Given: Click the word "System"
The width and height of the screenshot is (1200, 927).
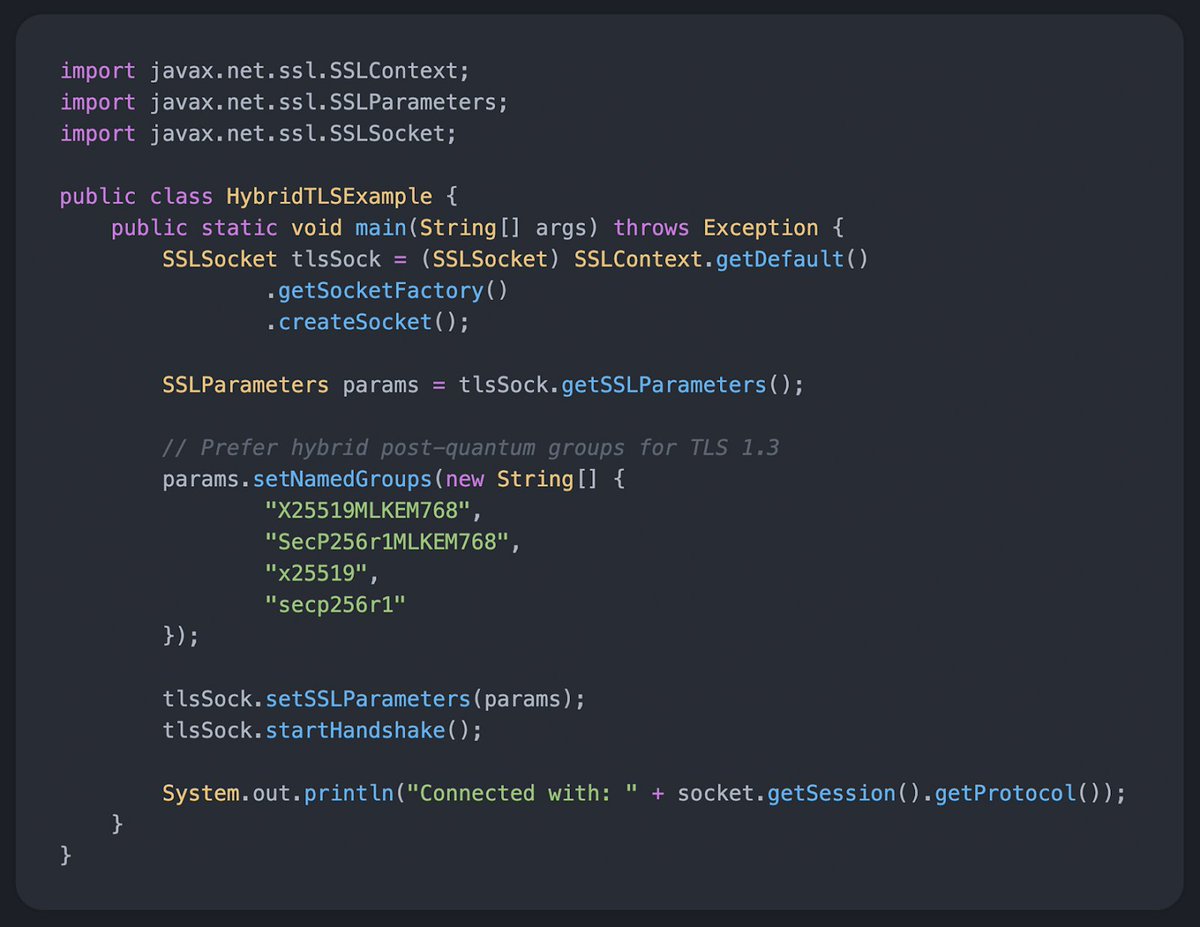Looking at the screenshot, I should click(x=201, y=793).
